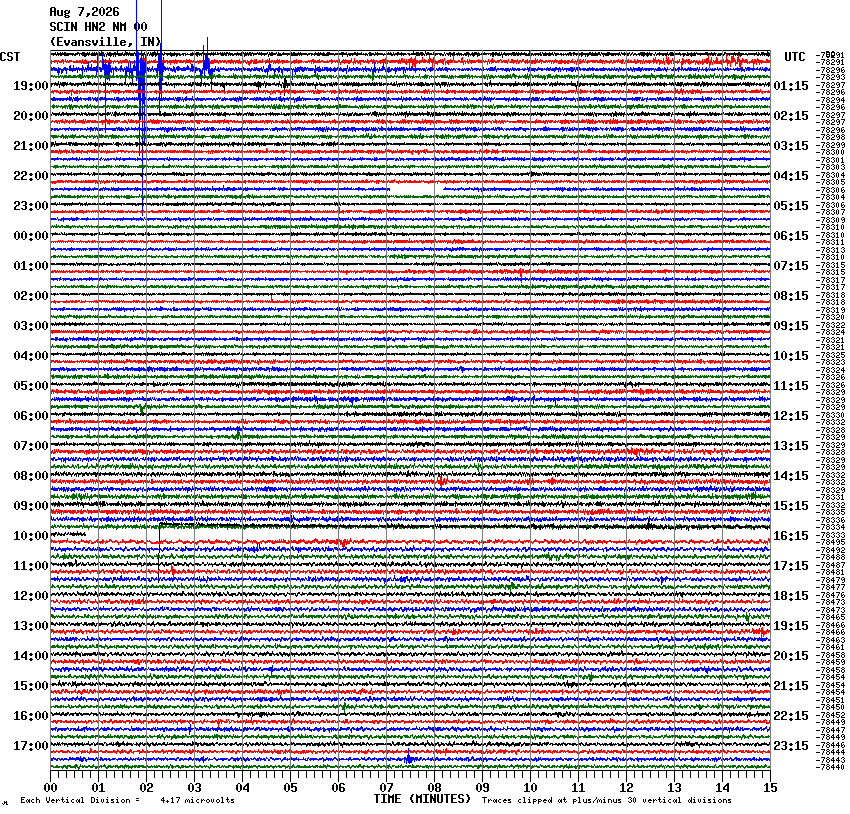
Task: Click the Aug 7,2026 date header
Action: [84, 12]
